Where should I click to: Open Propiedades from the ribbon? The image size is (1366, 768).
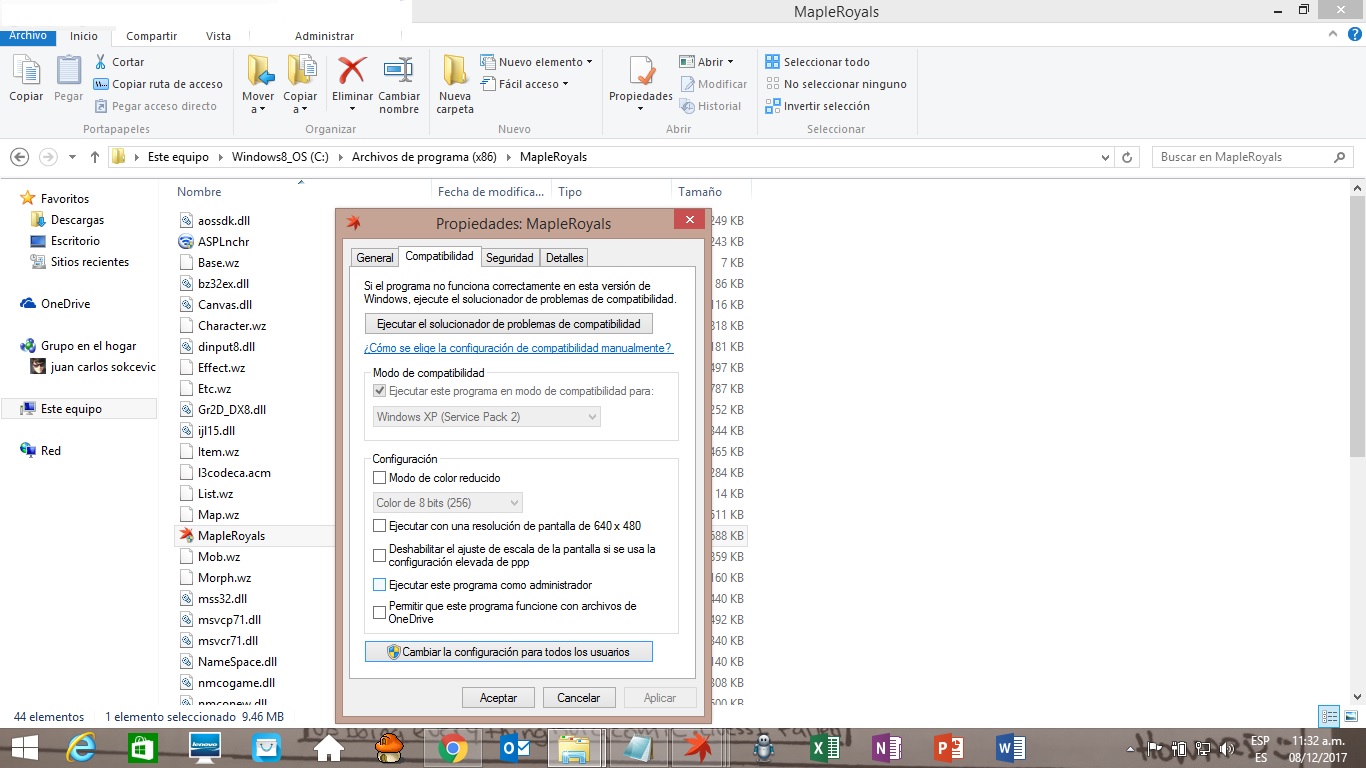(x=640, y=73)
